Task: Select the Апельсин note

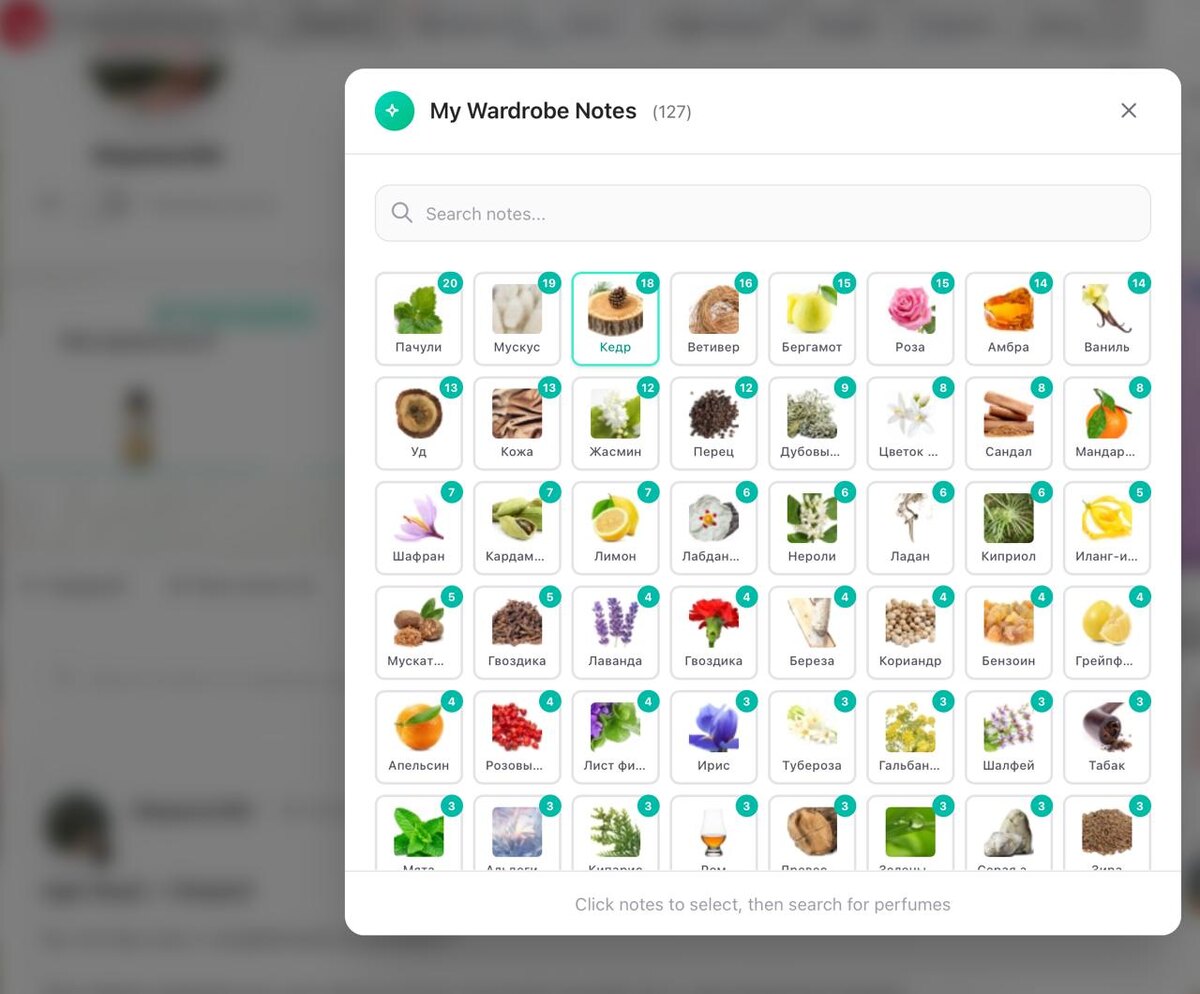Action: [x=418, y=737]
